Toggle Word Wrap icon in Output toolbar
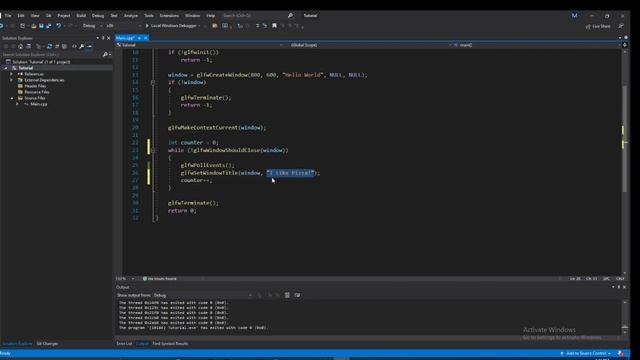This screenshot has width=640, height=360. pos(297,295)
